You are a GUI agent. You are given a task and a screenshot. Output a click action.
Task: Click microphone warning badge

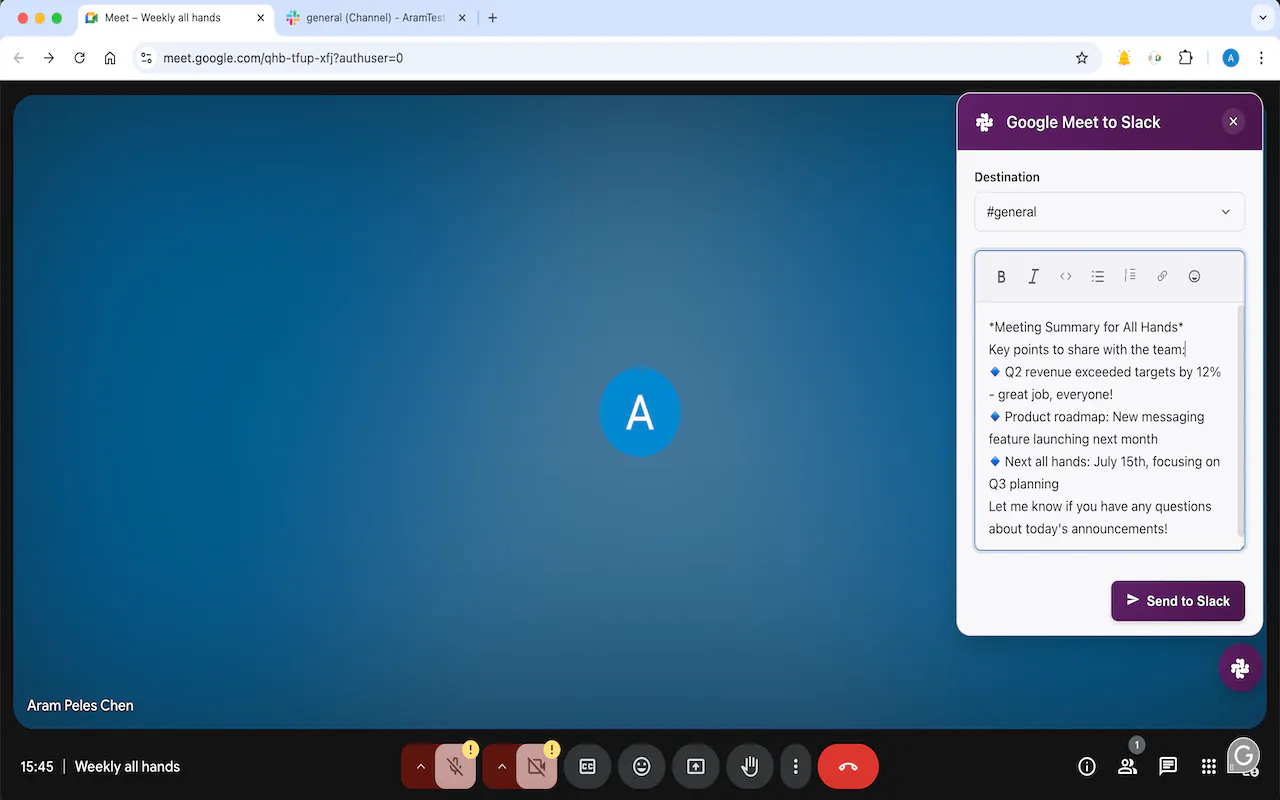pyautogui.click(x=470, y=749)
